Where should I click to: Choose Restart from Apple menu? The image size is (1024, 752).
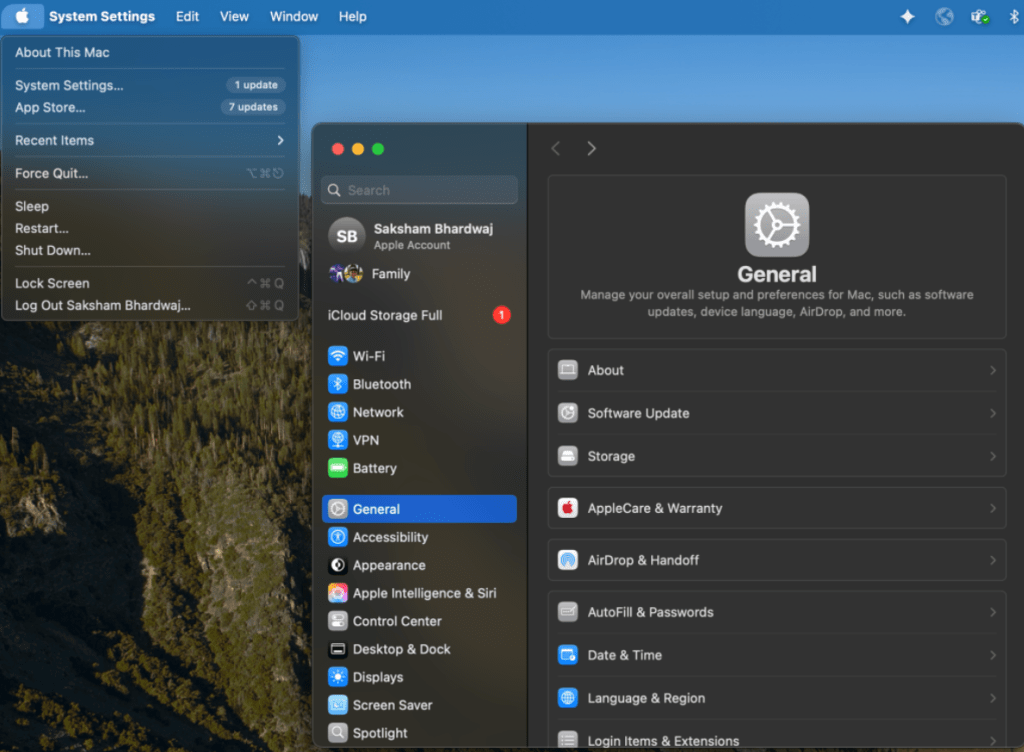[x=150, y=228]
